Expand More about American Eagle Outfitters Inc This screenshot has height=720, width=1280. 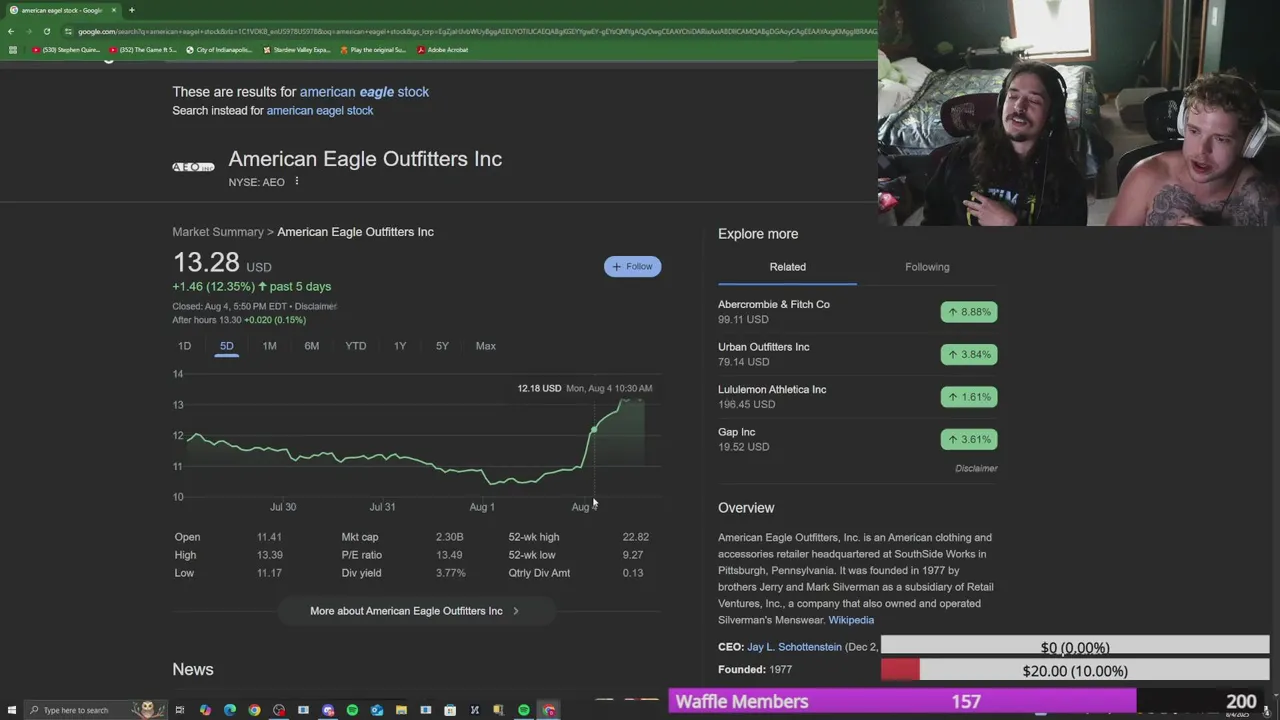[x=415, y=611]
